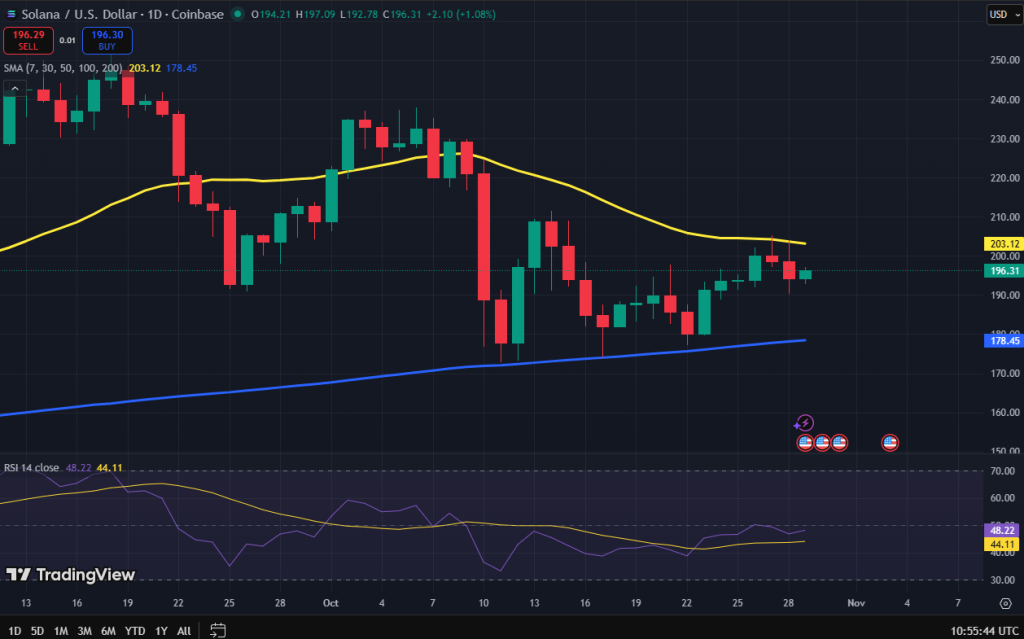Show the 1Y time range
This screenshot has height=639, width=1024.
(x=161, y=631)
